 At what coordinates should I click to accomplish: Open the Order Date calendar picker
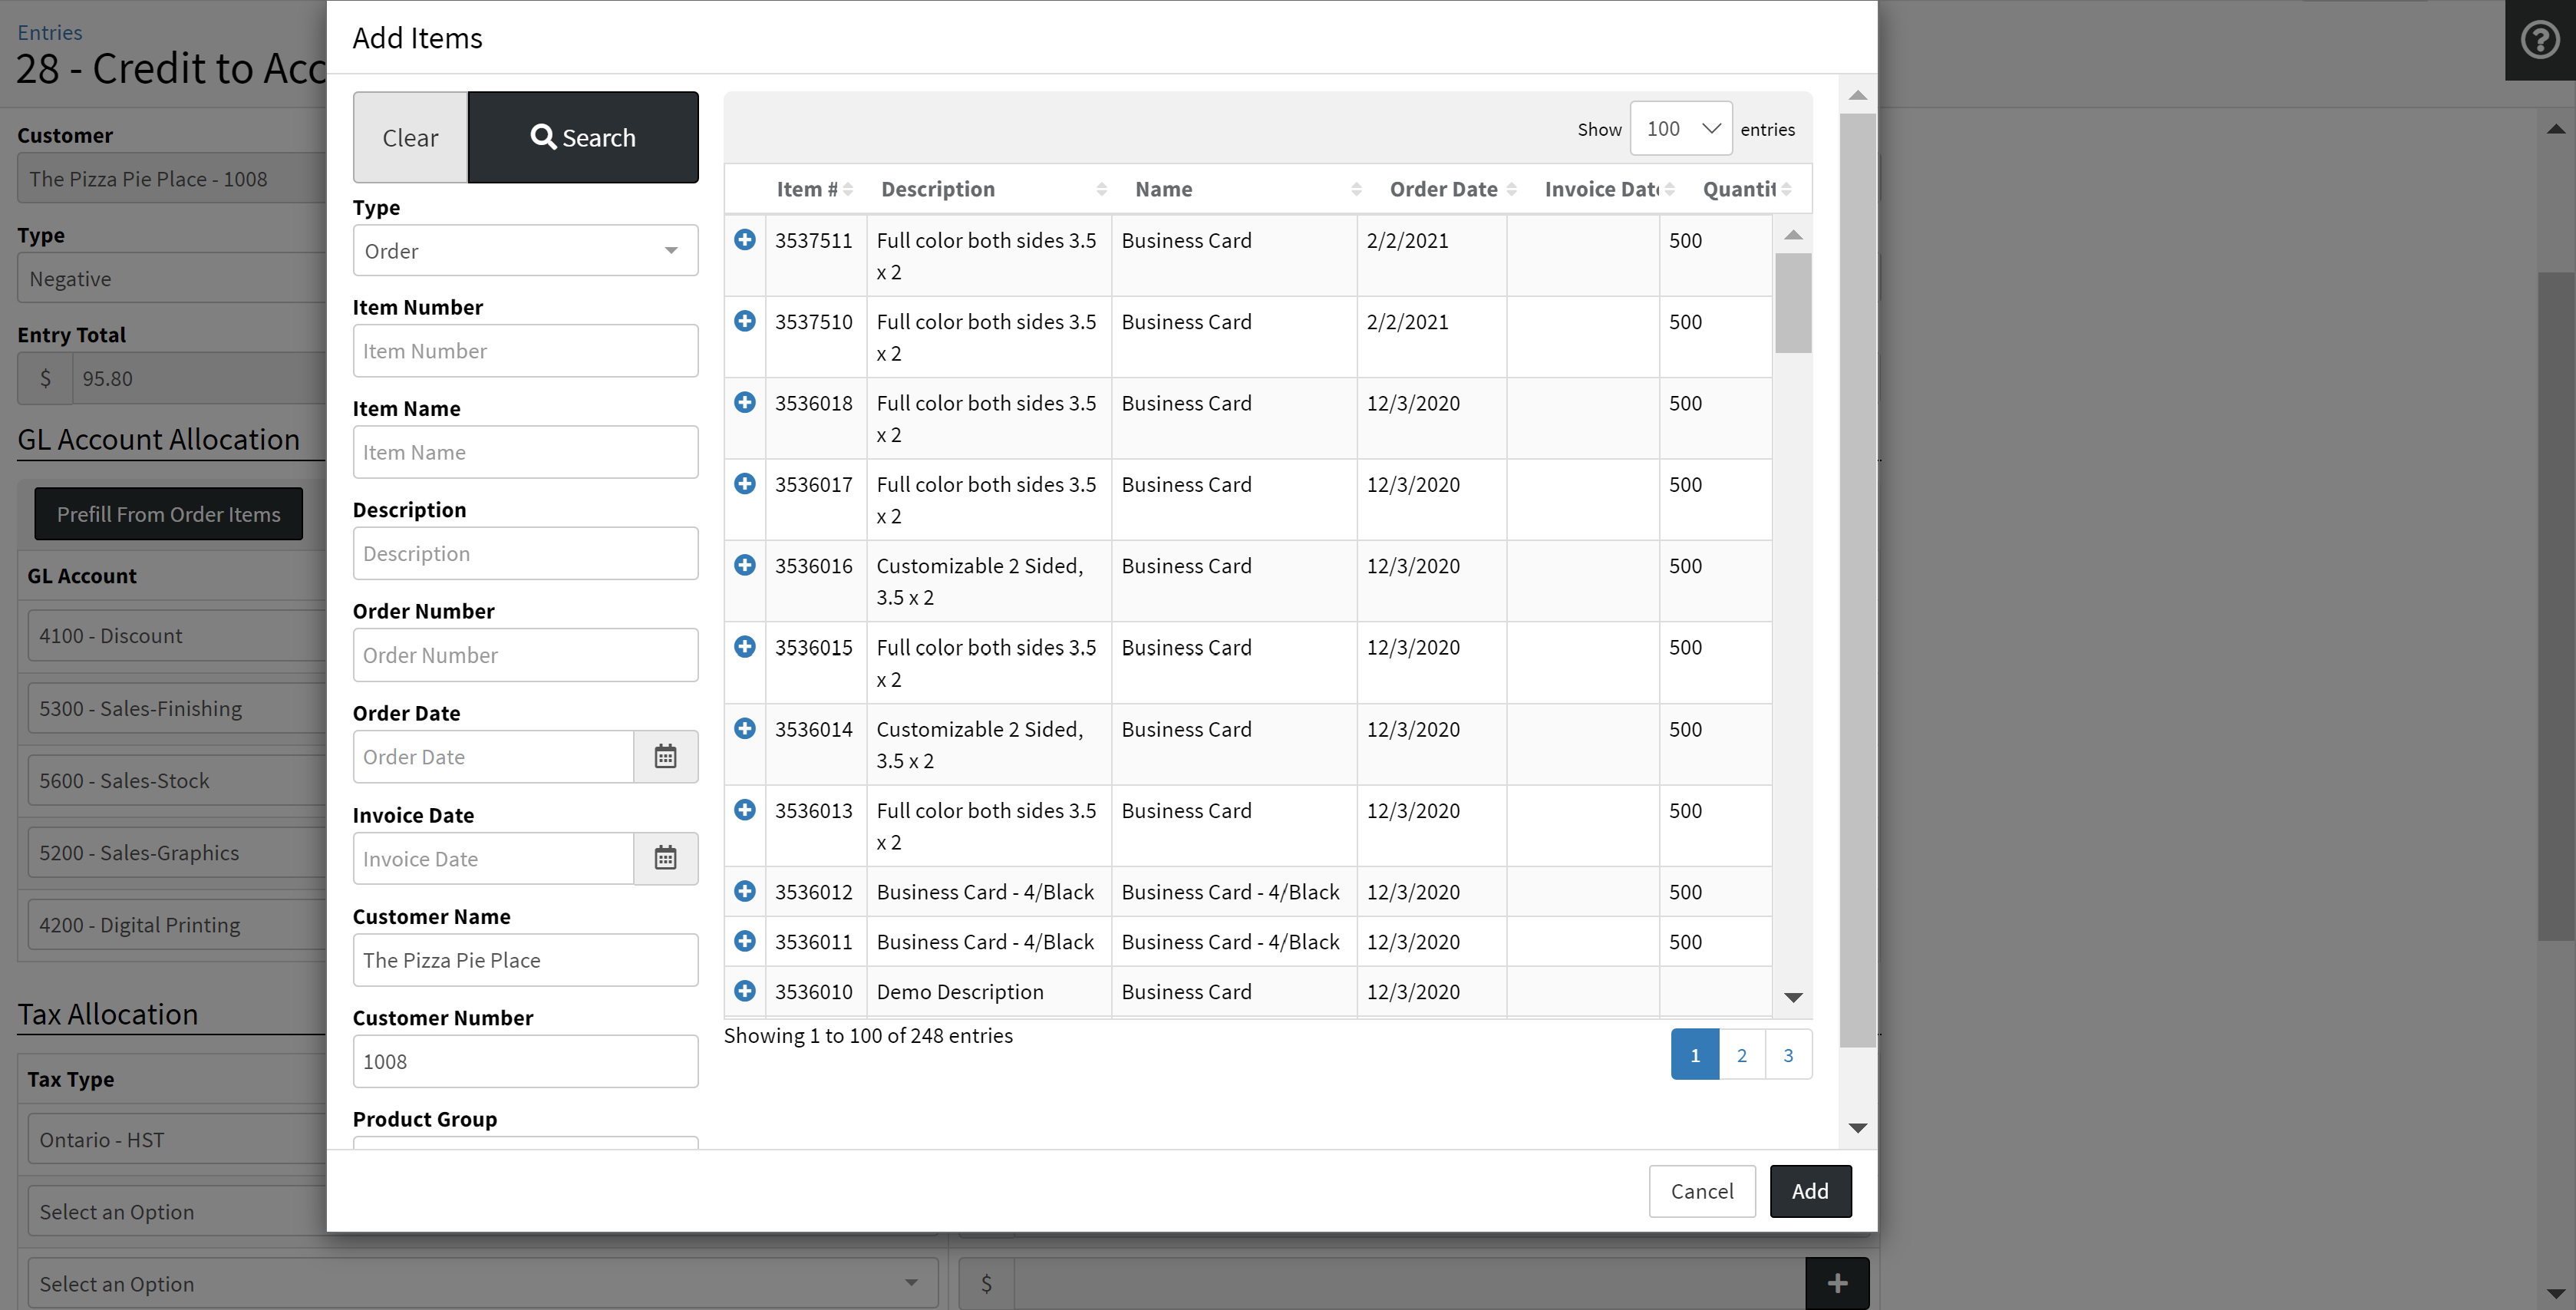665,757
